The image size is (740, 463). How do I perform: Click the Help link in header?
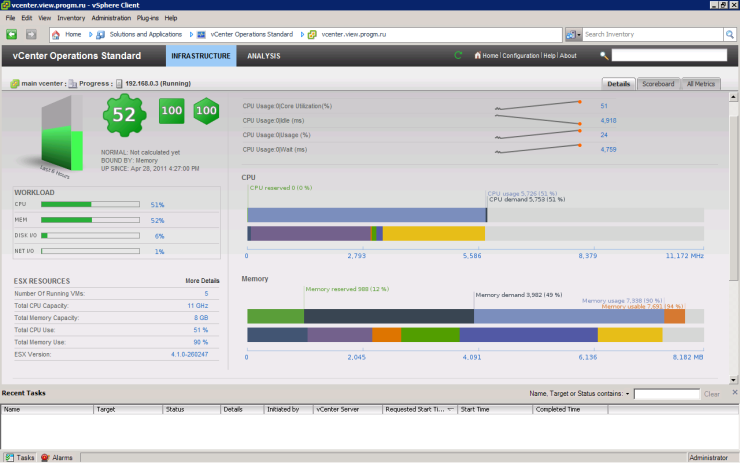(x=549, y=55)
